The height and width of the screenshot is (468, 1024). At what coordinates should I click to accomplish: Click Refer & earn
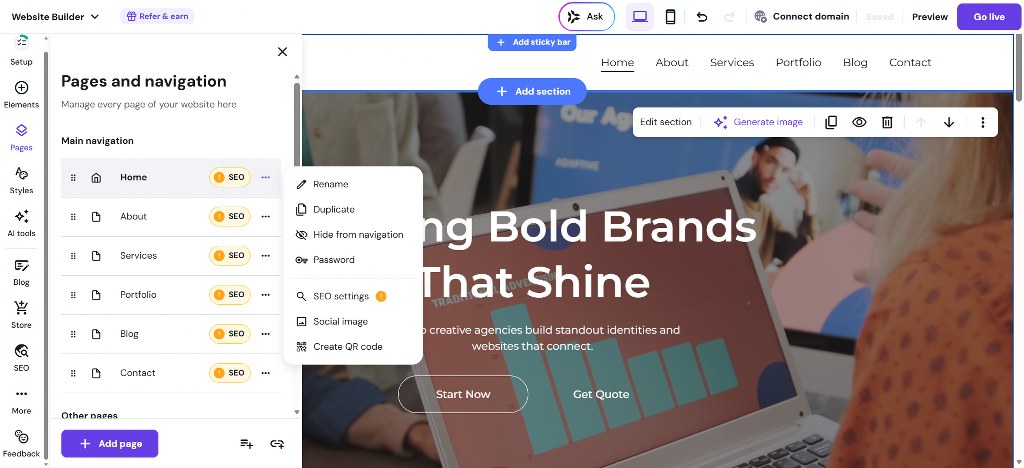pos(157,16)
